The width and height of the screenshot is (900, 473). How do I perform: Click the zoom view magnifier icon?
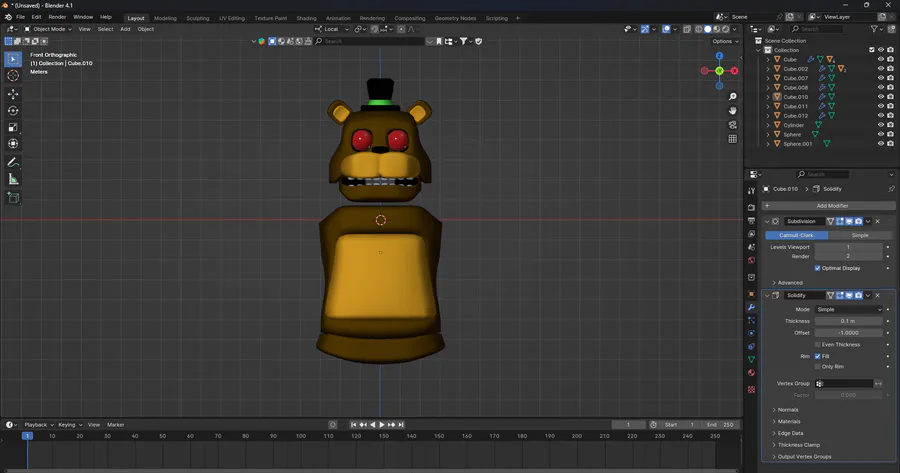[732, 96]
